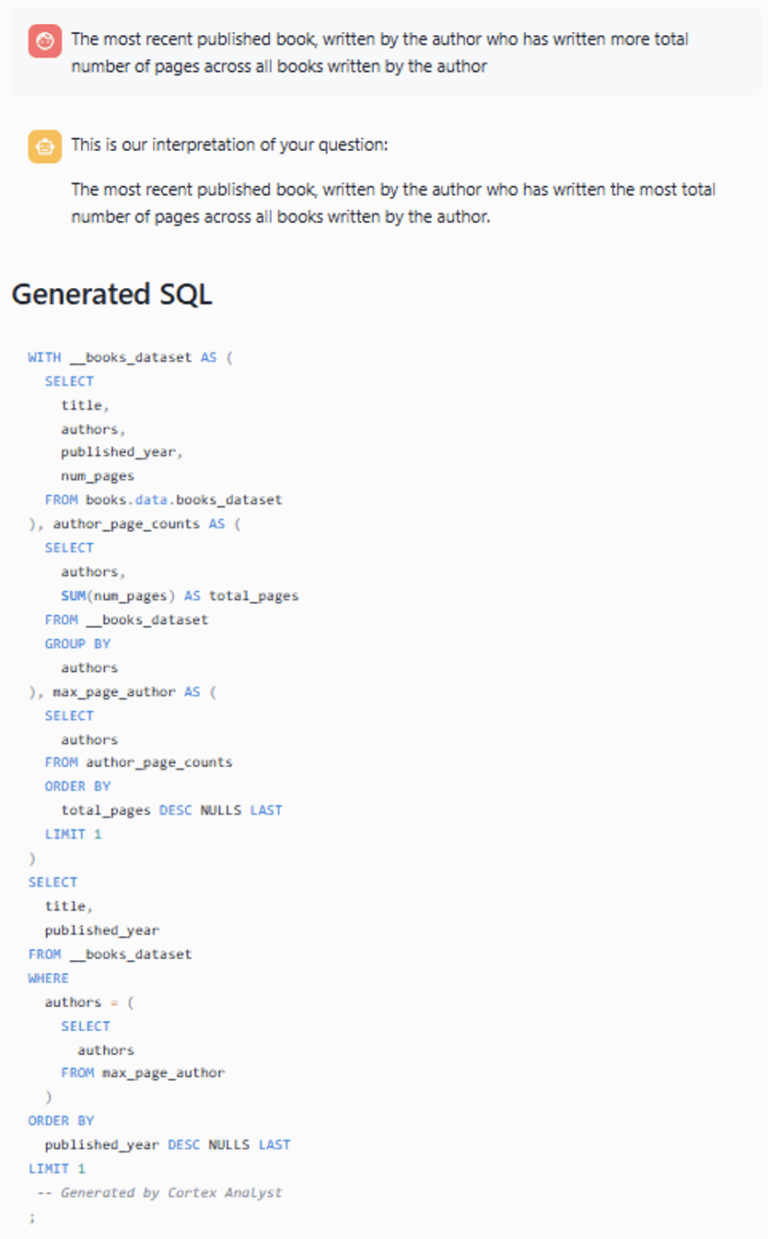Click the 'authors = (' condition line

coord(89,1002)
